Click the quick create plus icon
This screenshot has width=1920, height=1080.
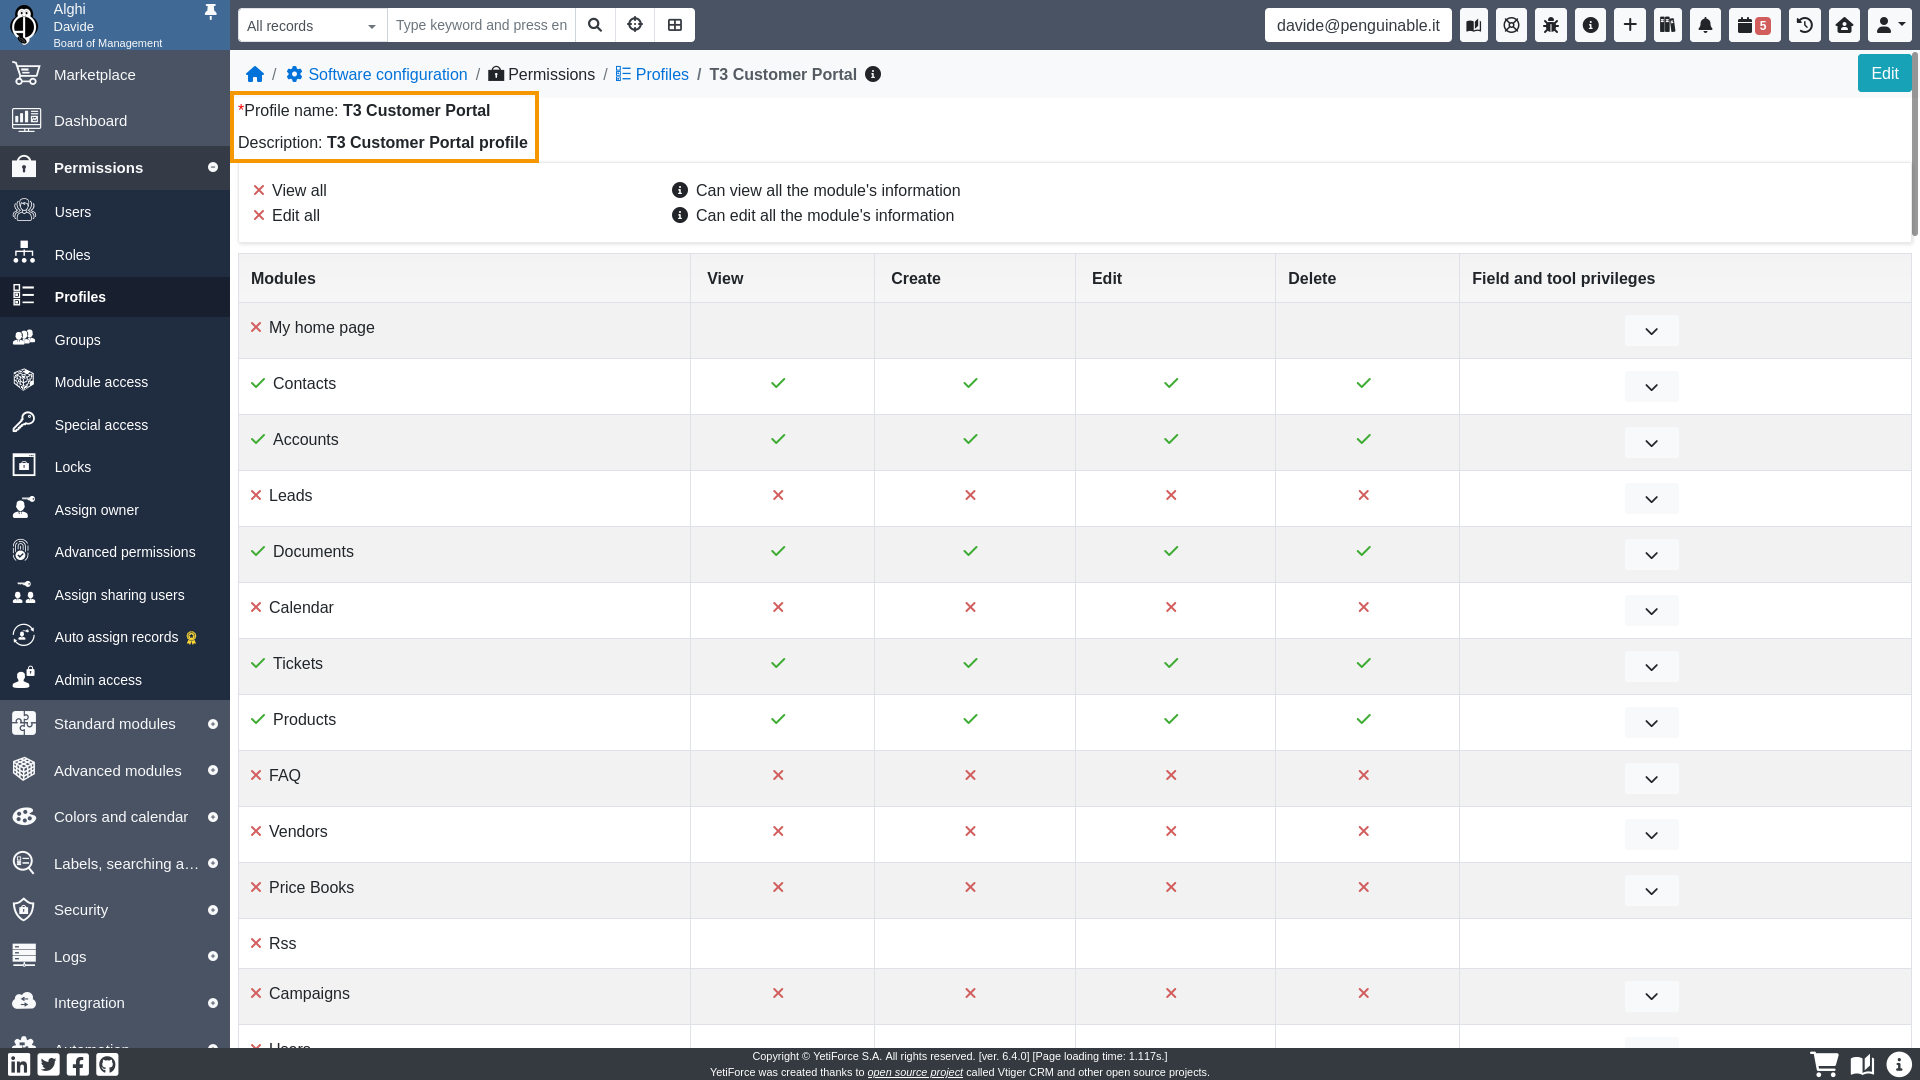(x=1630, y=25)
